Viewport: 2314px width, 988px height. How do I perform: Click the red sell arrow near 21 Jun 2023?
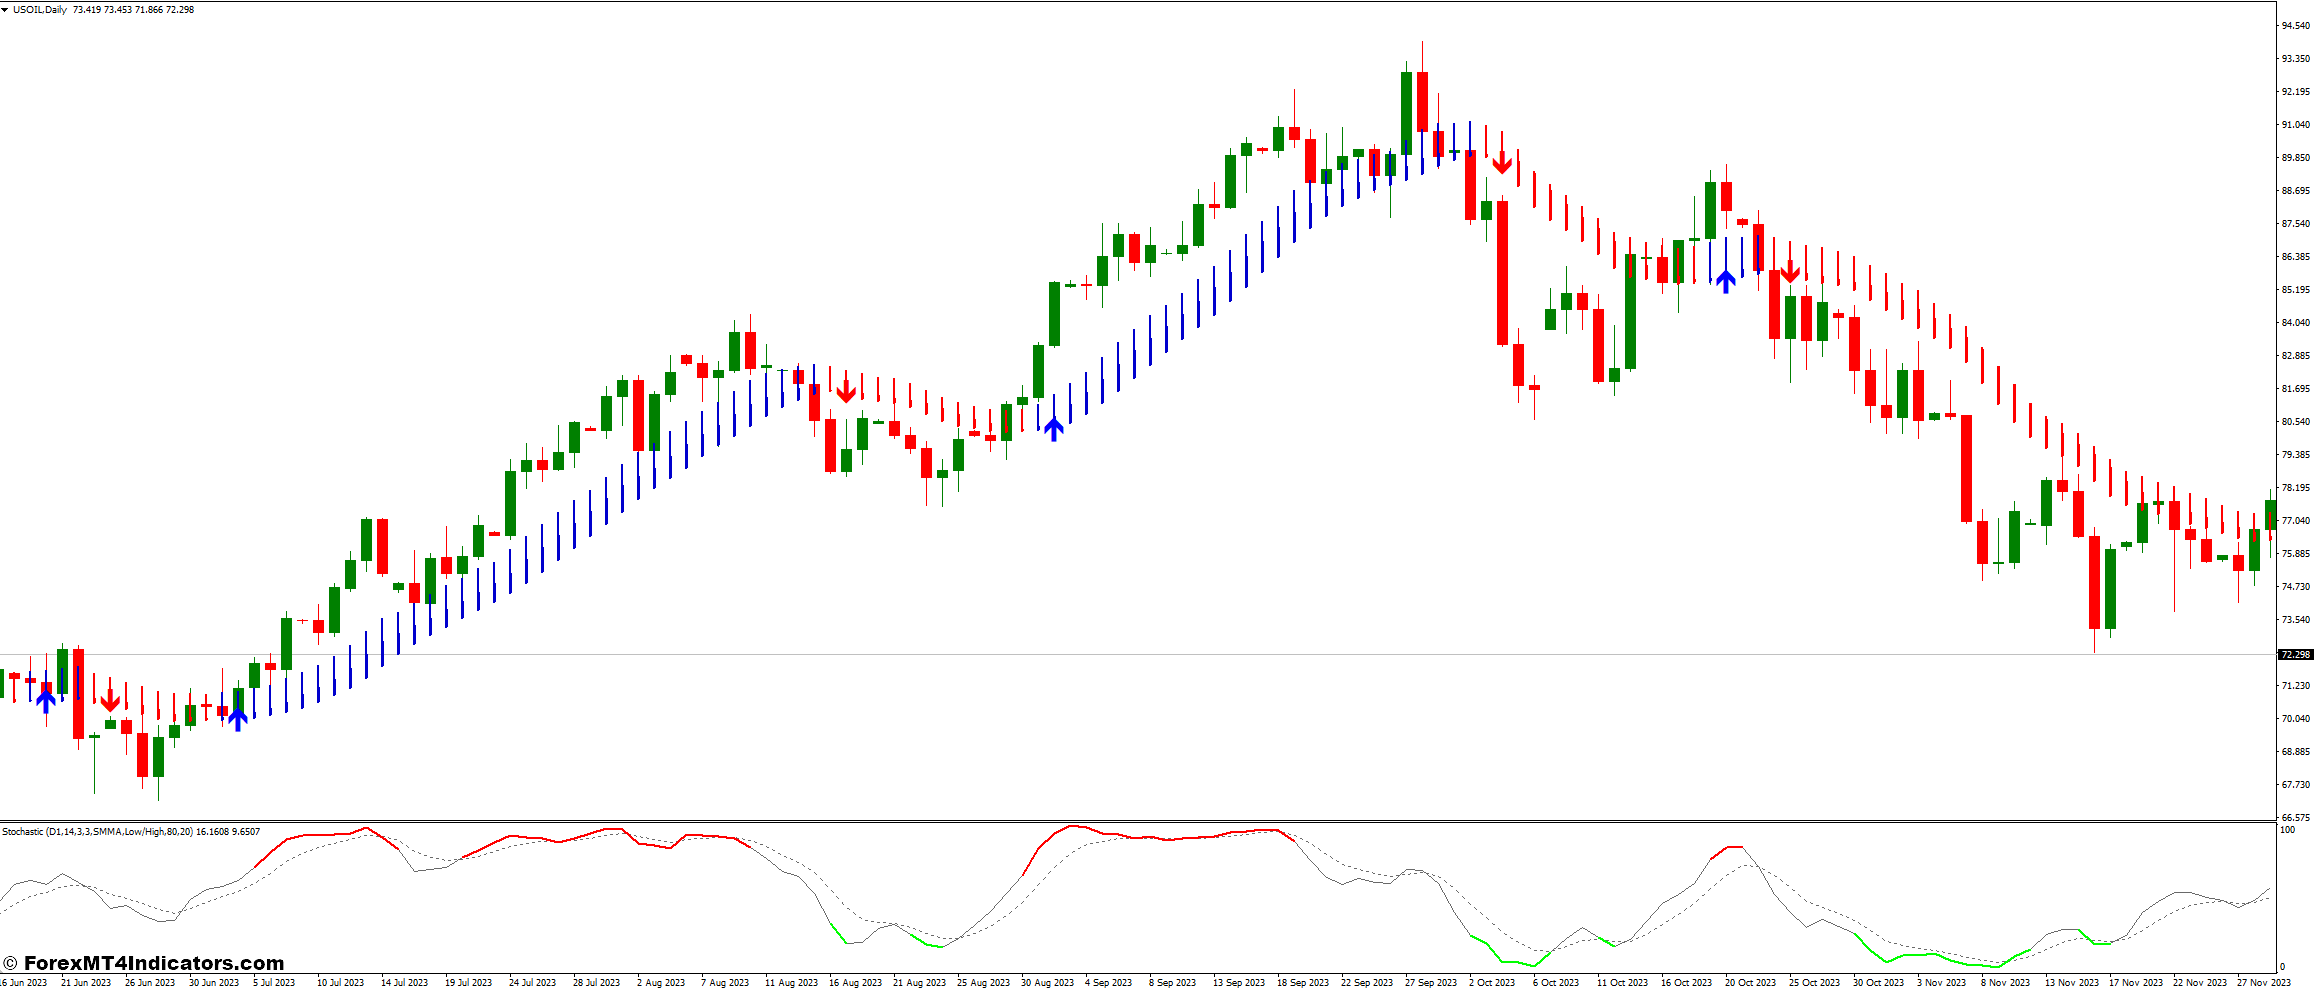click(108, 700)
